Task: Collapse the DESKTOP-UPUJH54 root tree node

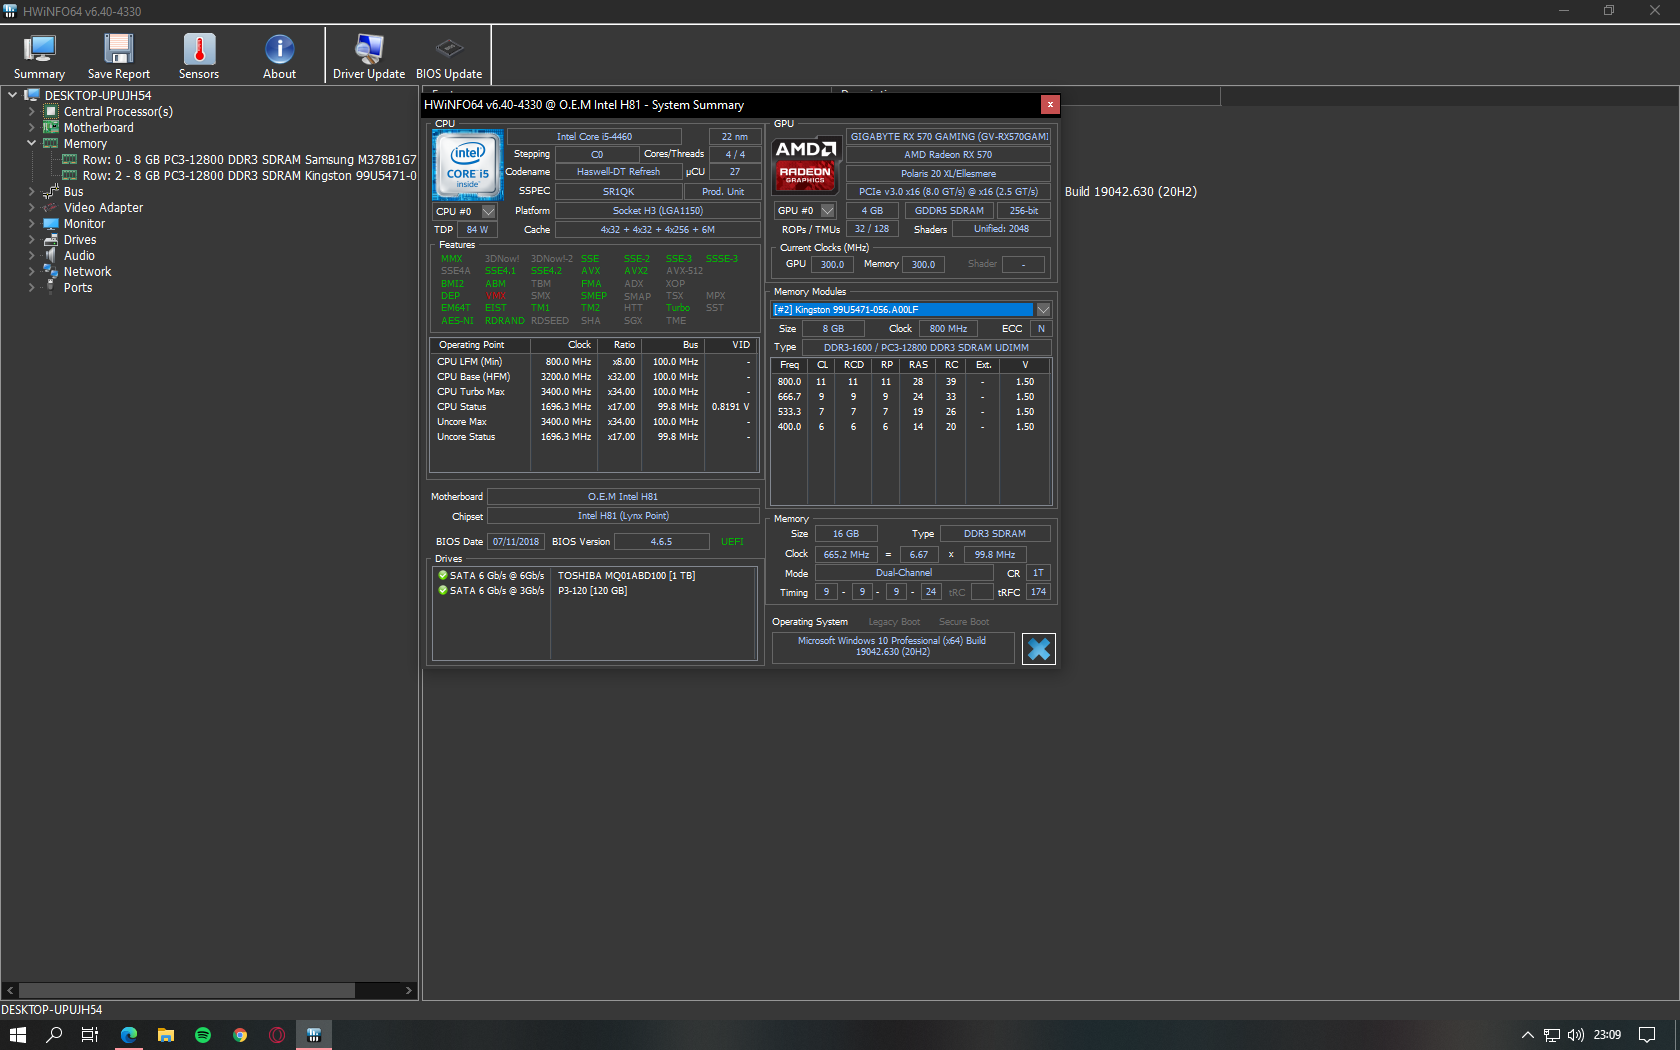Action: (x=13, y=95)
